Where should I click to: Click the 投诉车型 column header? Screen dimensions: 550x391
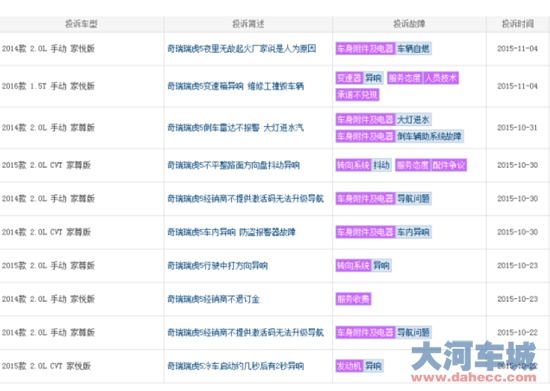[x=81, y=24]
